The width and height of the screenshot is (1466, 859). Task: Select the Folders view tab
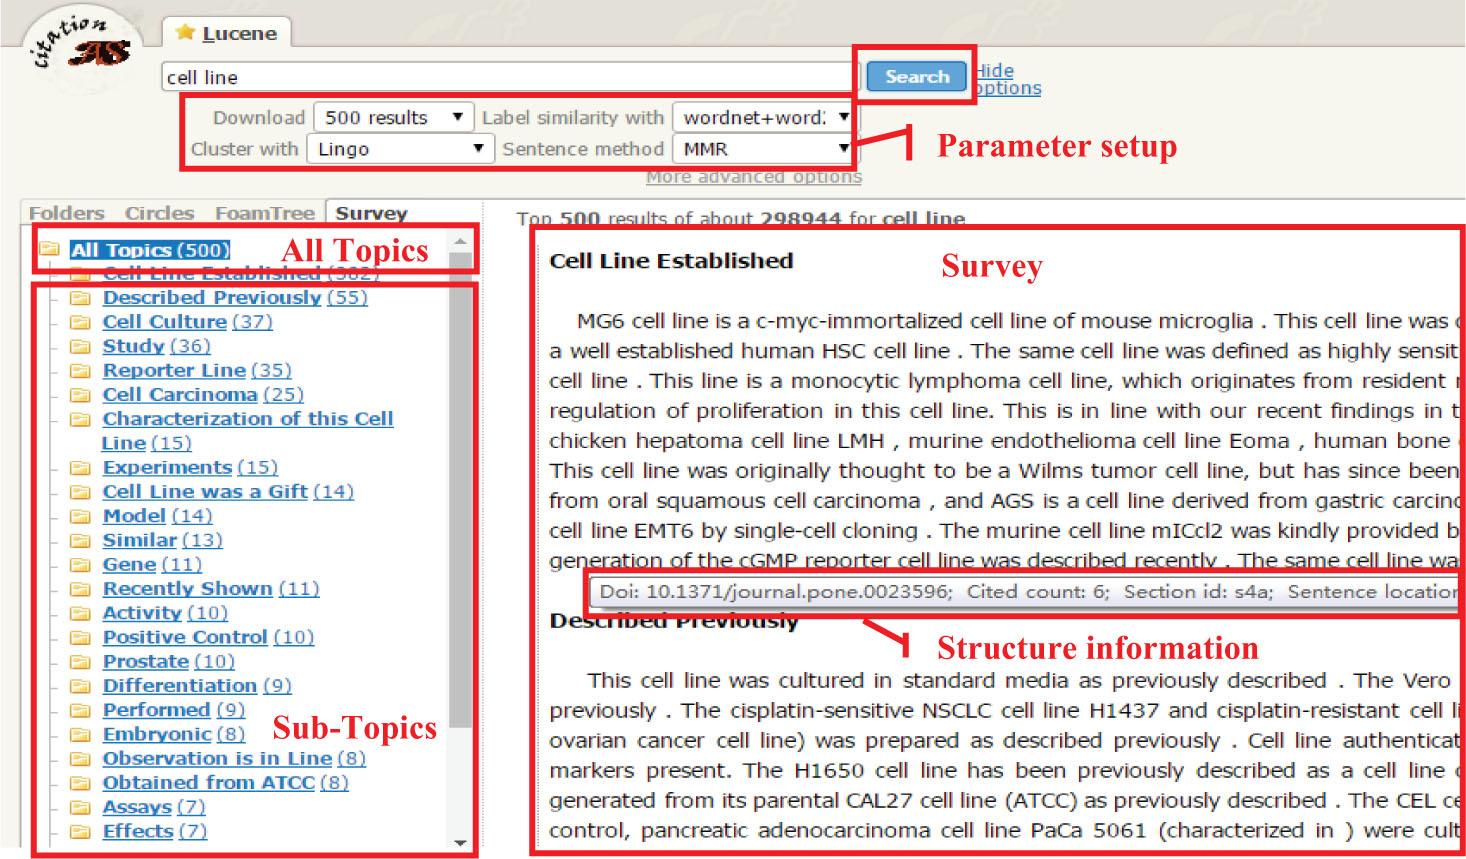coord(66,213)
